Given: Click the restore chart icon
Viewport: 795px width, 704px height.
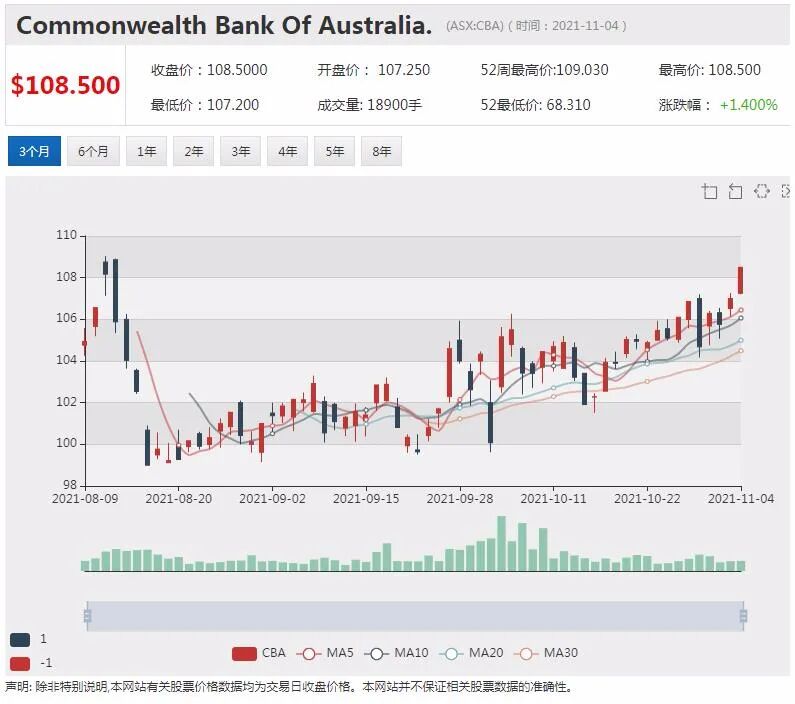Looking at the screenshot, I should pyautogui.click(x=762, y=191).
